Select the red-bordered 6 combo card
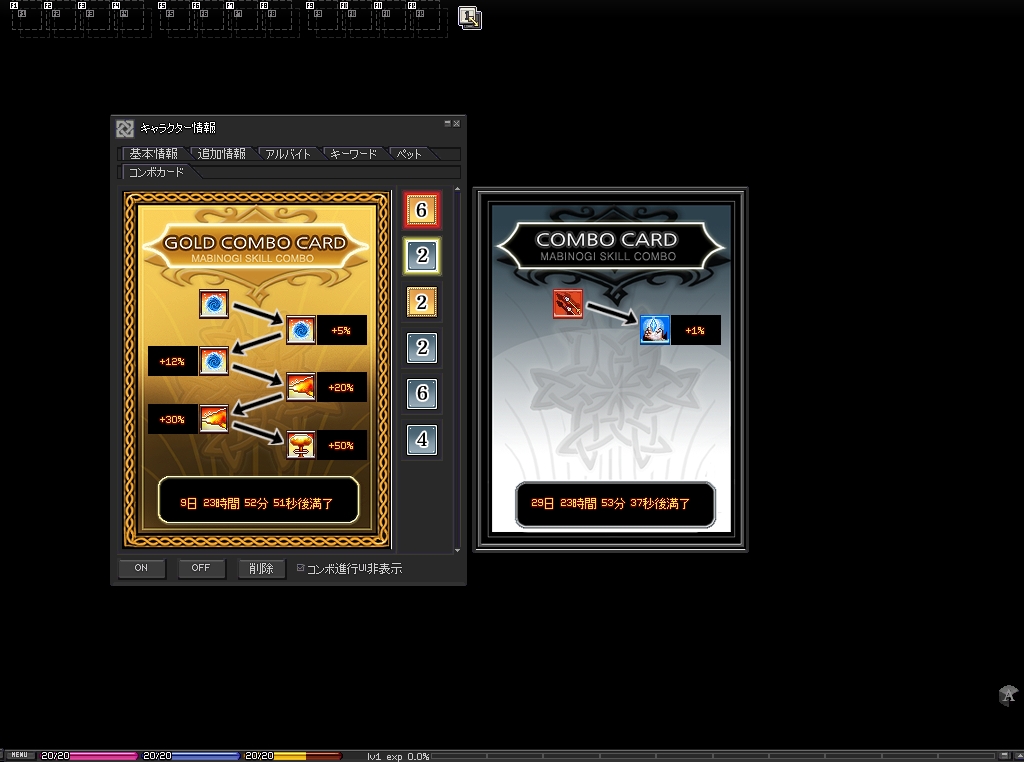The width and height of the screenshot is (1024, 762). point(422,210)
